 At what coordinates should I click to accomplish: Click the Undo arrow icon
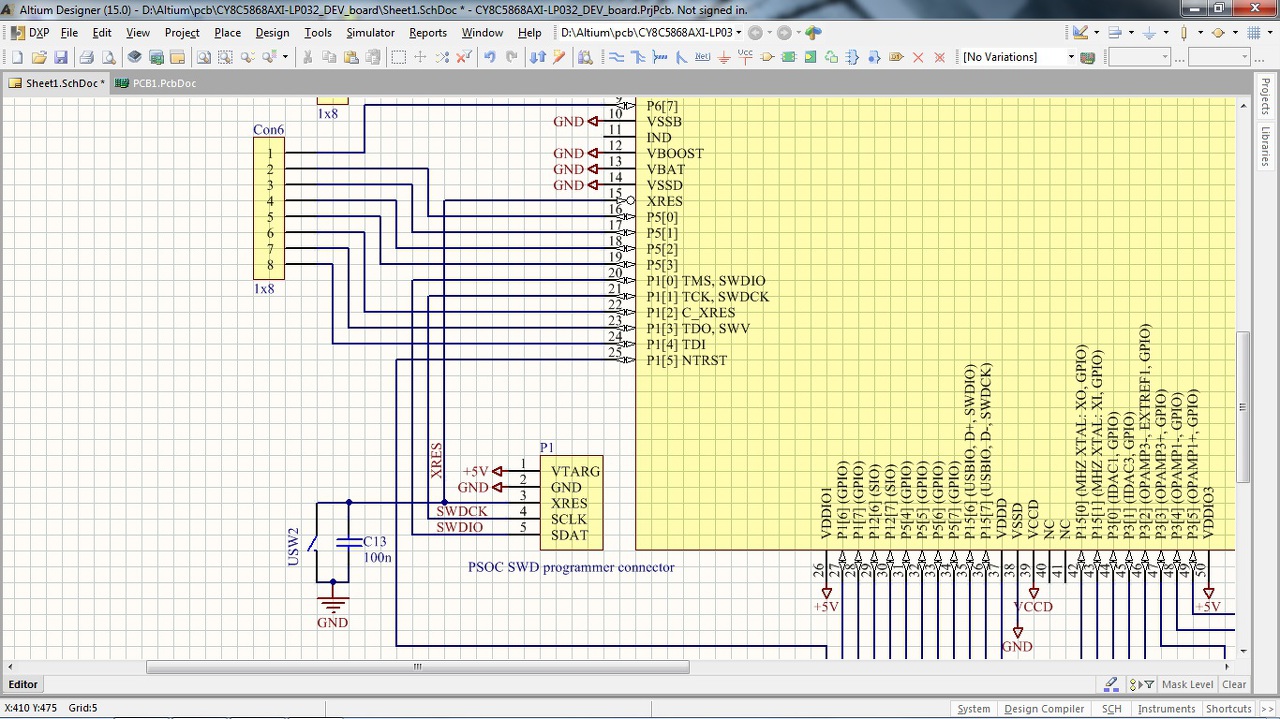489,57
